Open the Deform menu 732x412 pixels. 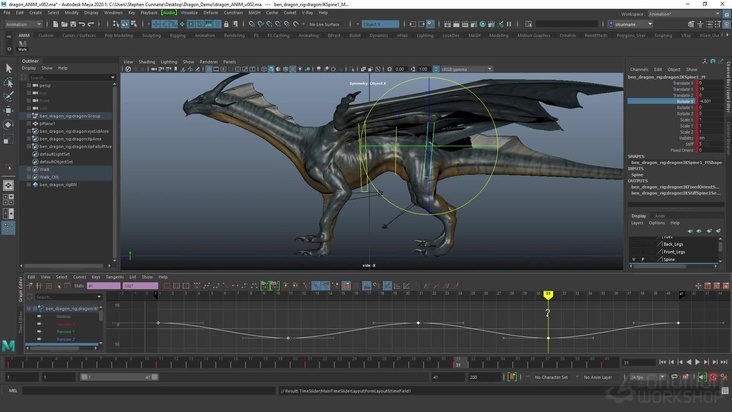tap(210, 13)
